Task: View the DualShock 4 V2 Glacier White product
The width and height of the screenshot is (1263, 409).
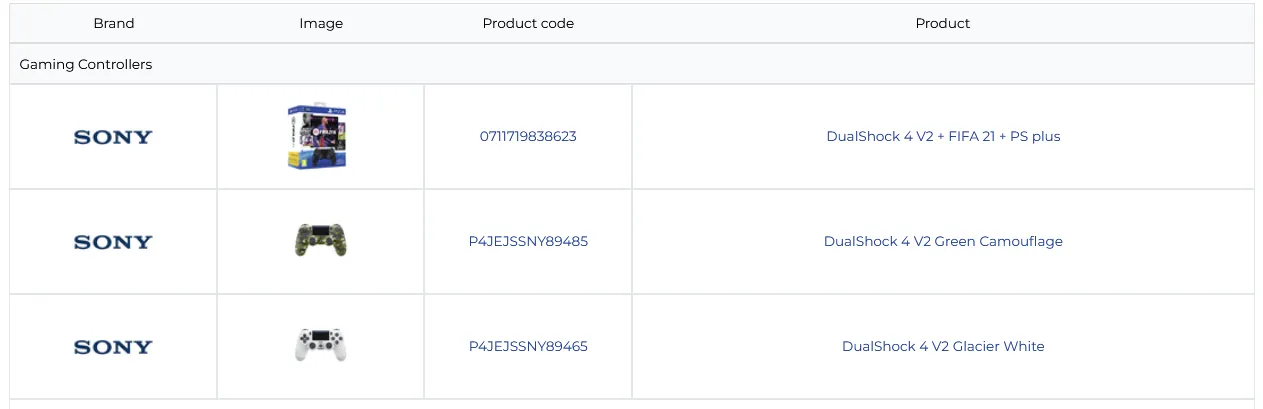Action: pos(943,346)
